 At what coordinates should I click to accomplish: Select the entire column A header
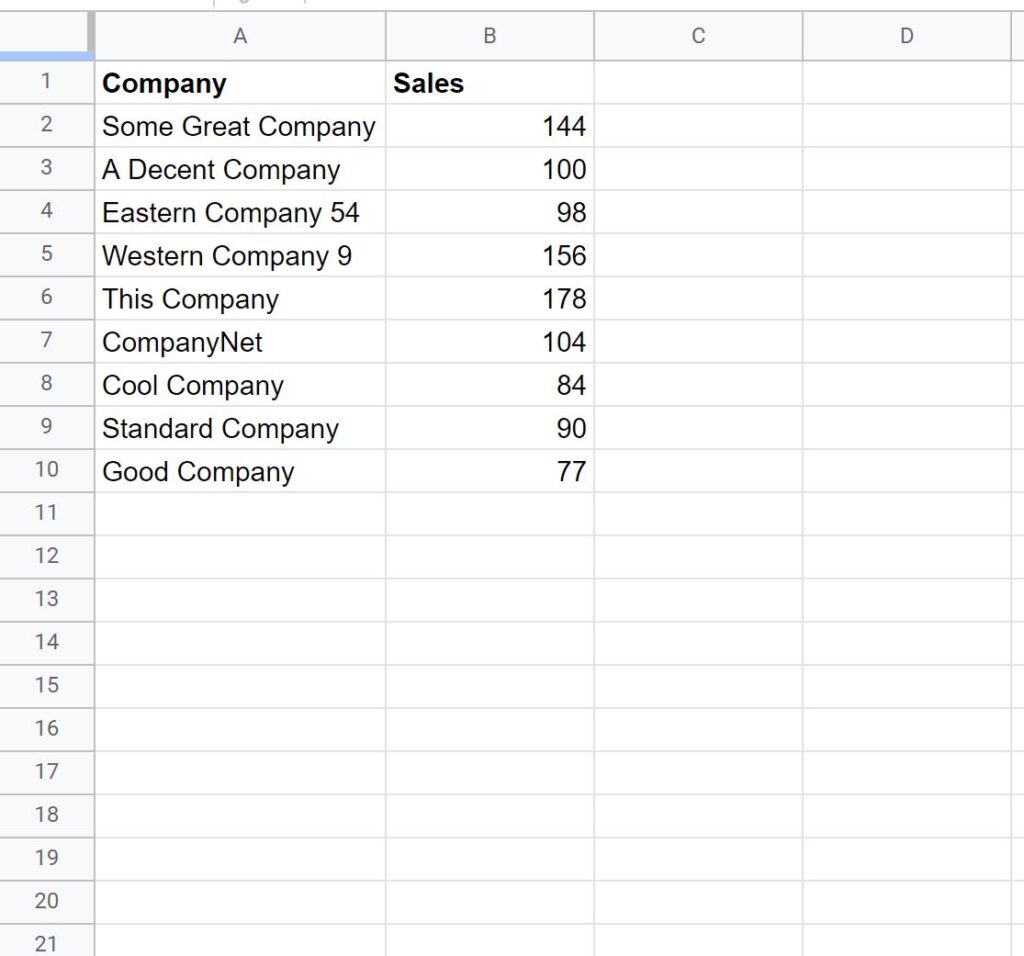(x=240, y=36)
